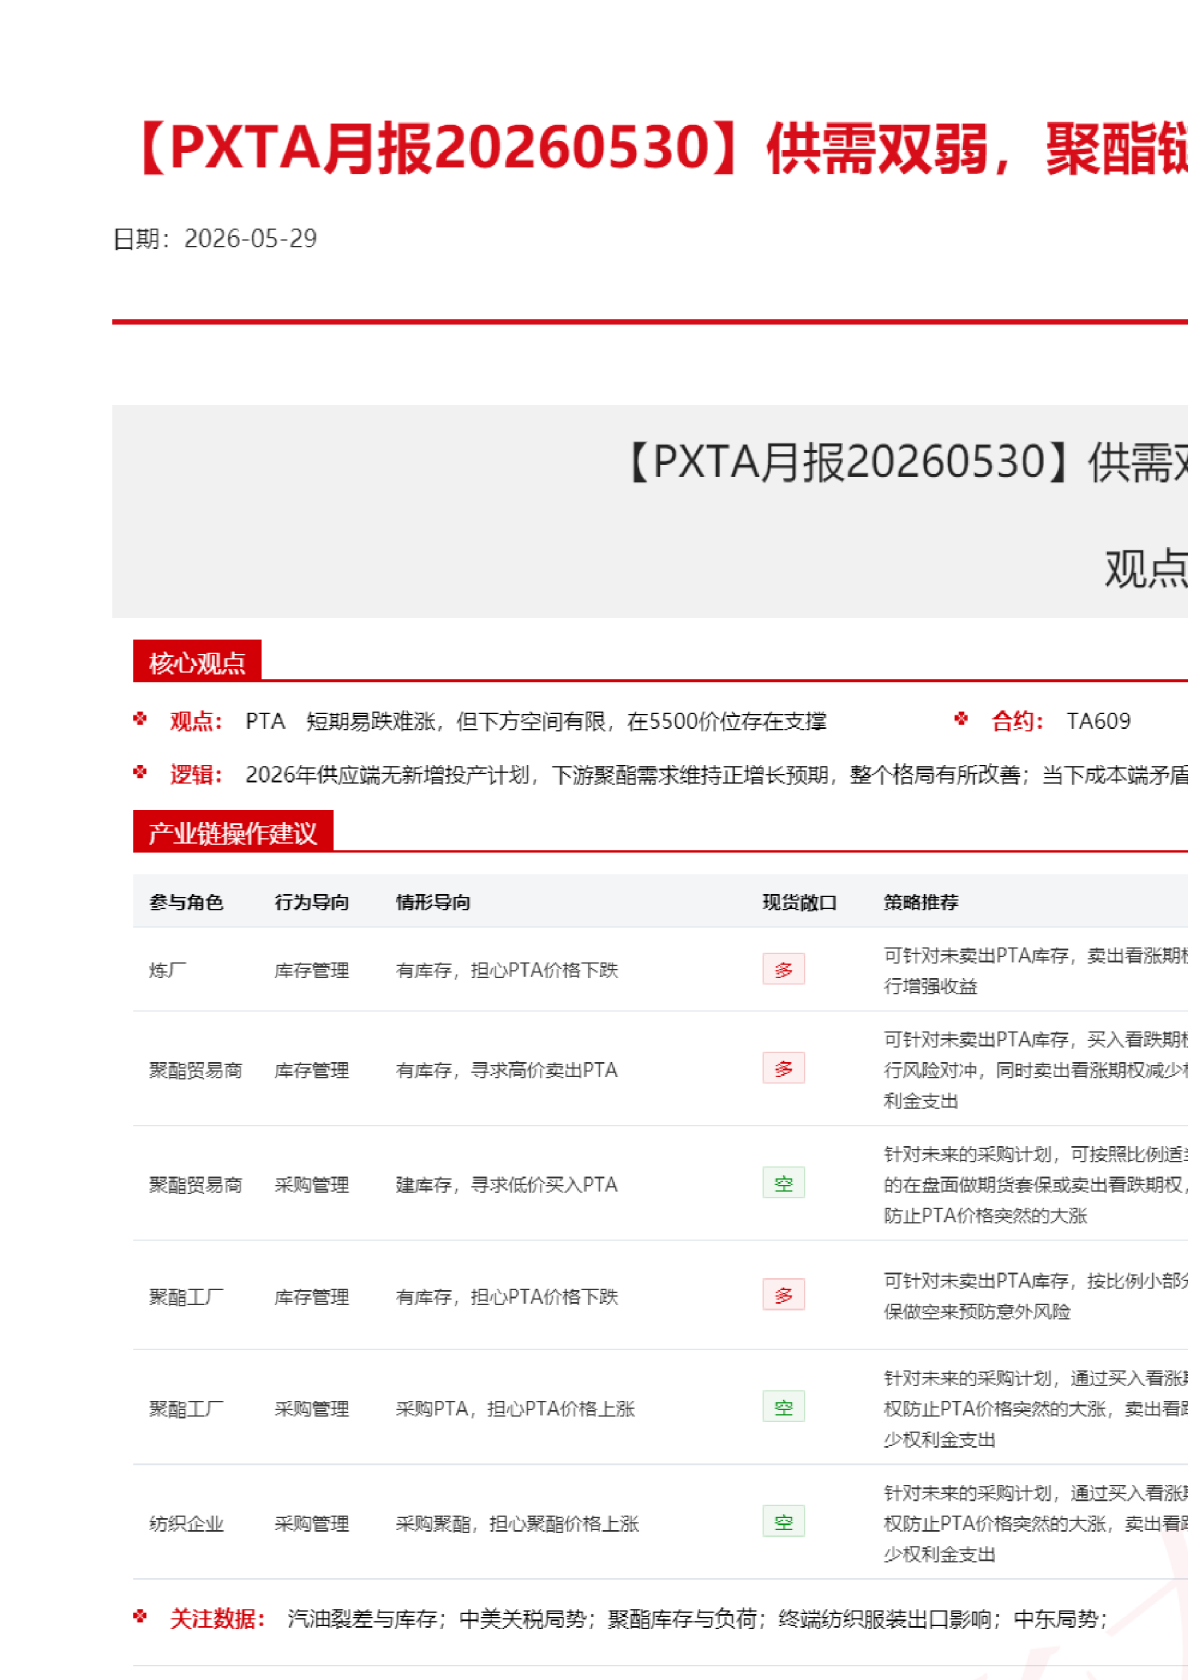This screenshot has height=1680, width=1188.
Task: Click the 参与角色 column header
Action: tap(186, 902)
